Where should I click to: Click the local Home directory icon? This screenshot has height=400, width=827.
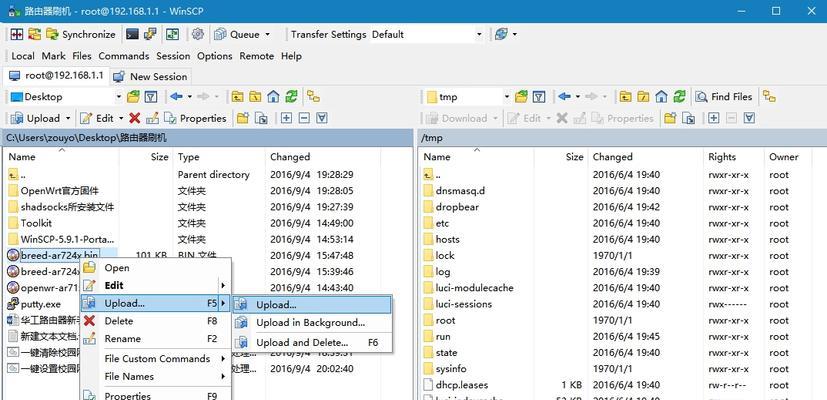tap(273, 97)
